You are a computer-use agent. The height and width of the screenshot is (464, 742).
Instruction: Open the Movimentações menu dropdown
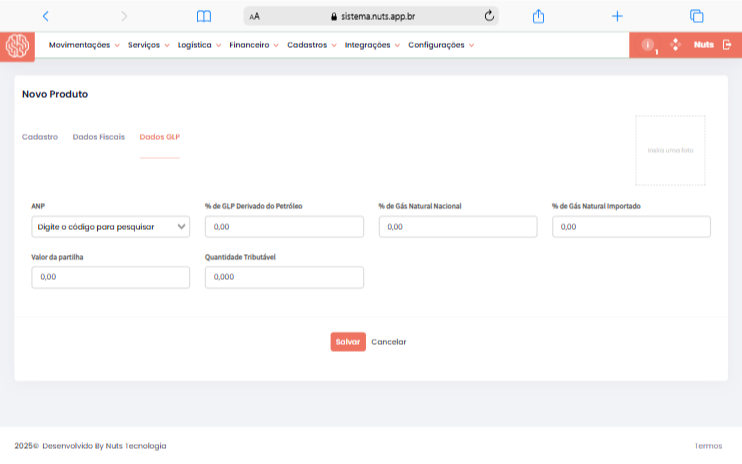click(84, 45)
